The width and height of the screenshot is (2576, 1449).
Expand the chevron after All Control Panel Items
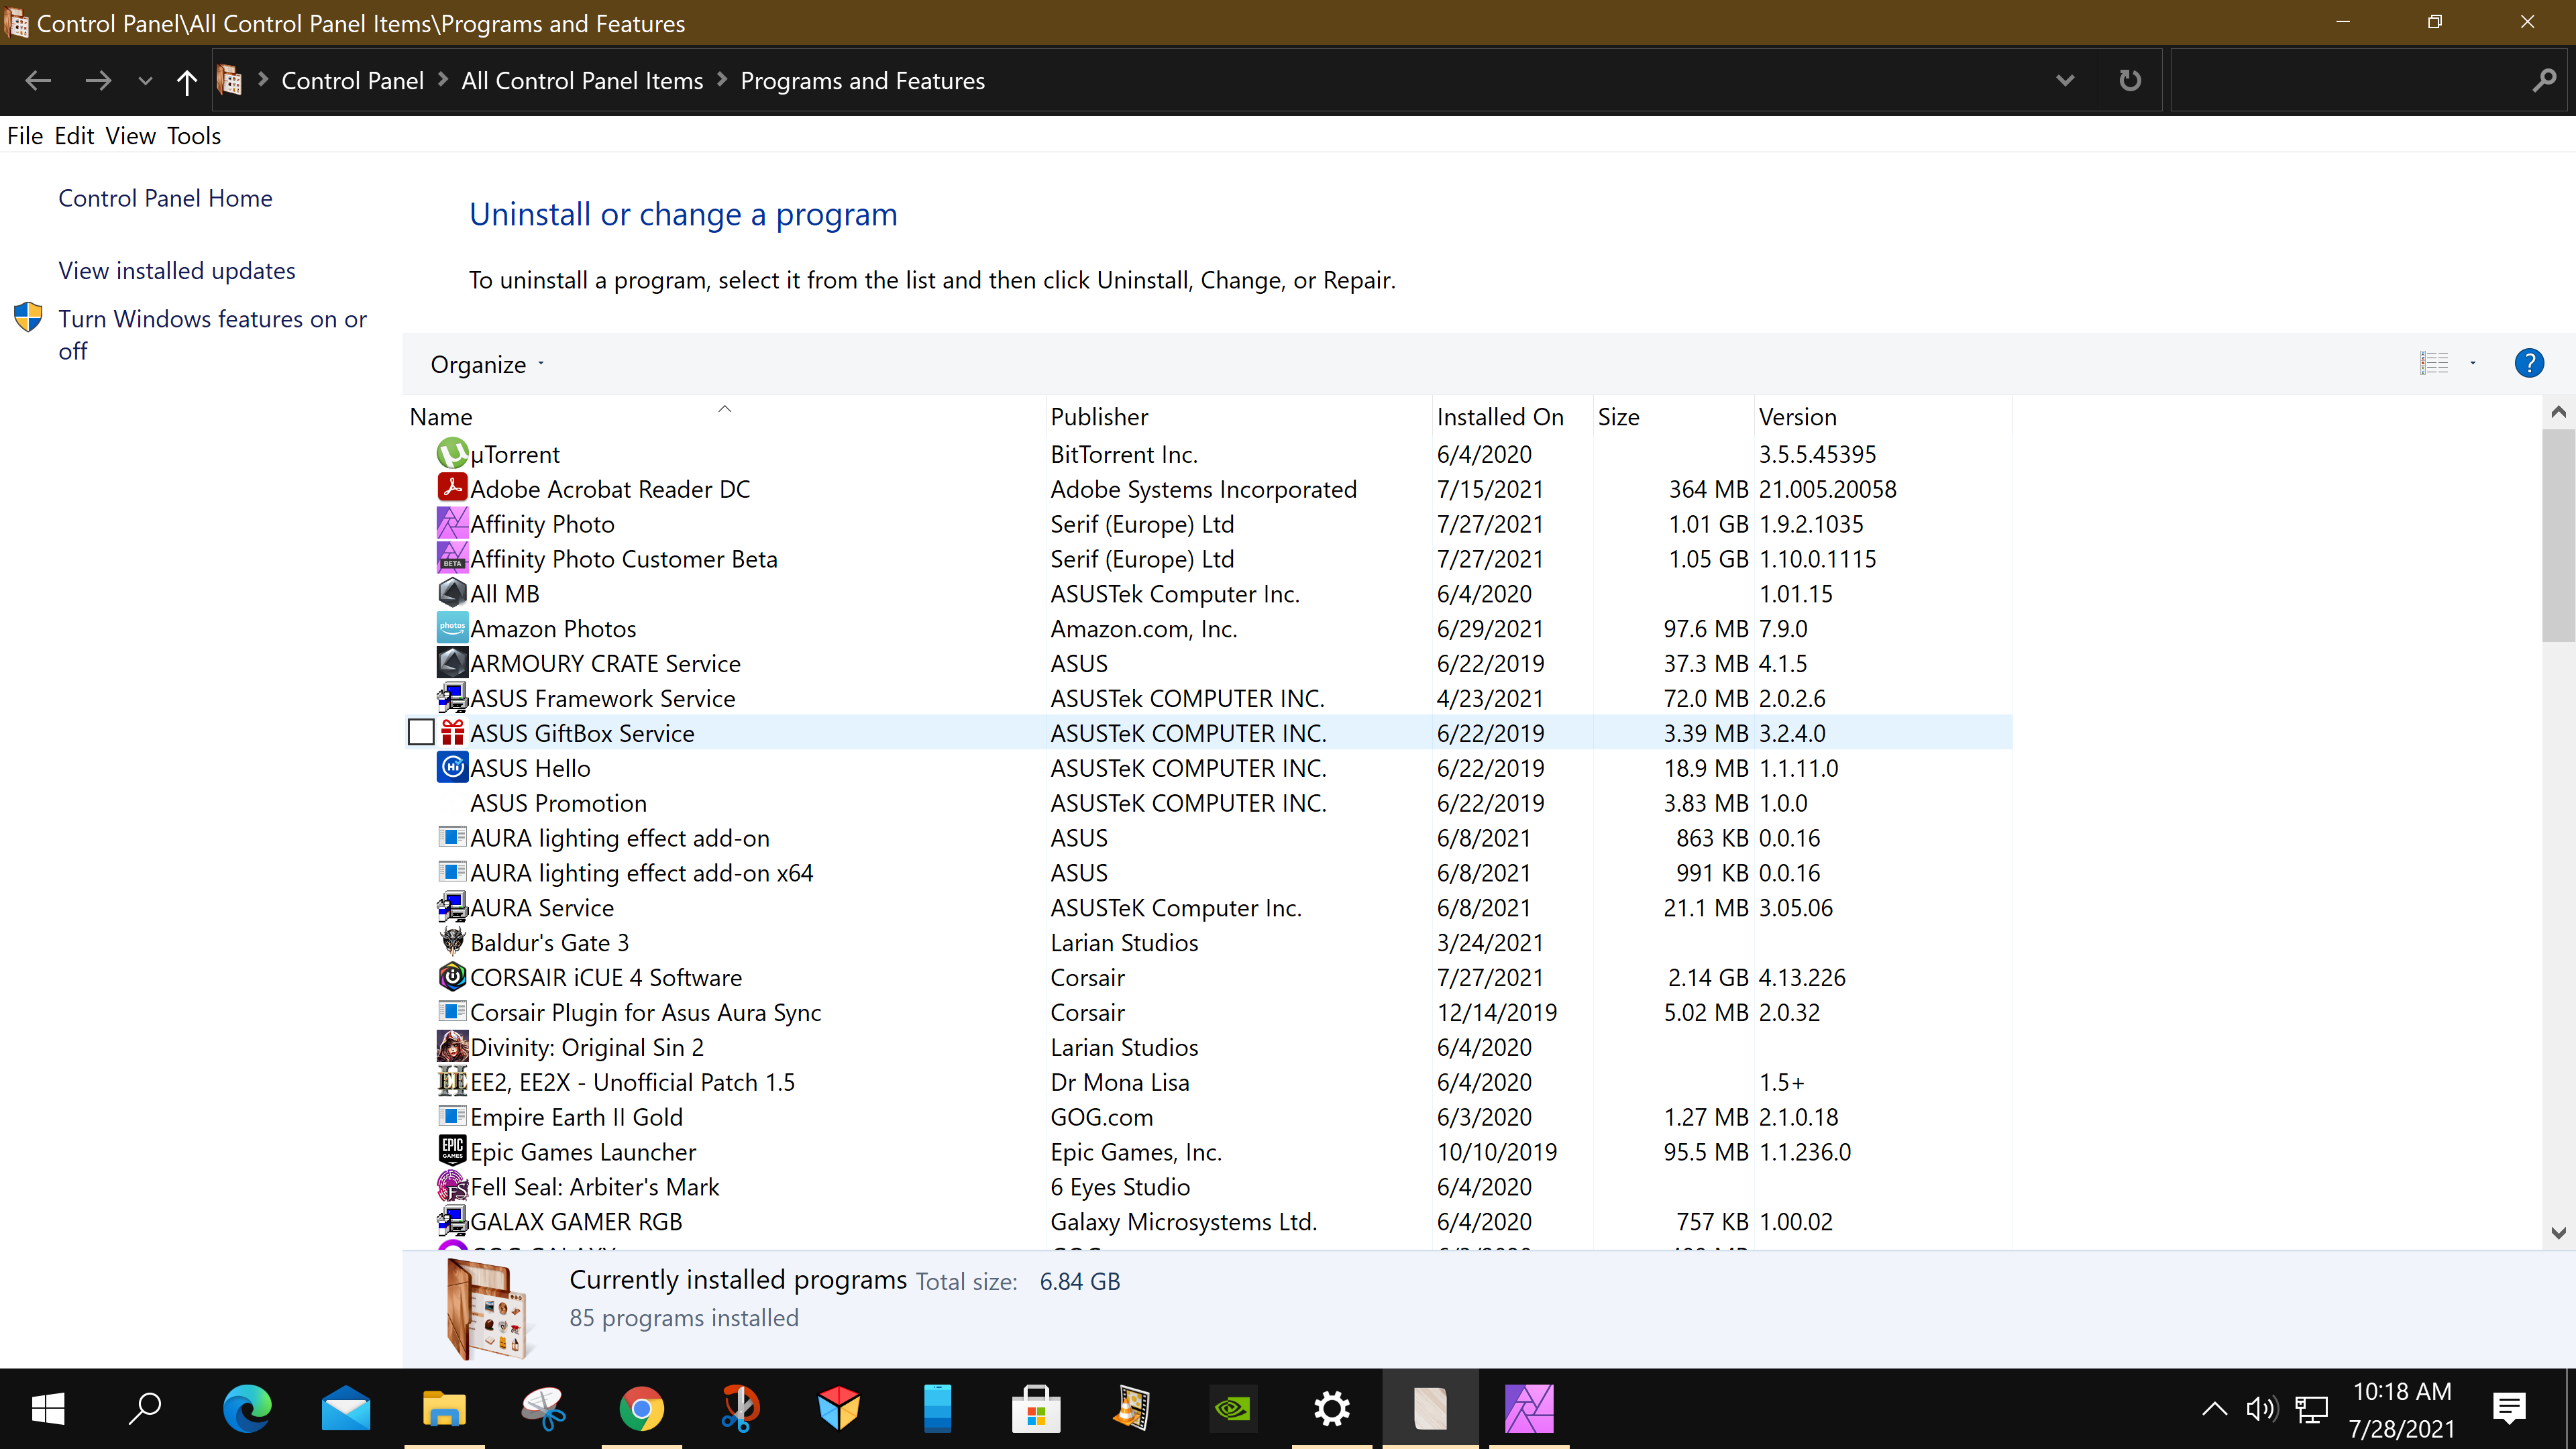click(x=722, y=80)
